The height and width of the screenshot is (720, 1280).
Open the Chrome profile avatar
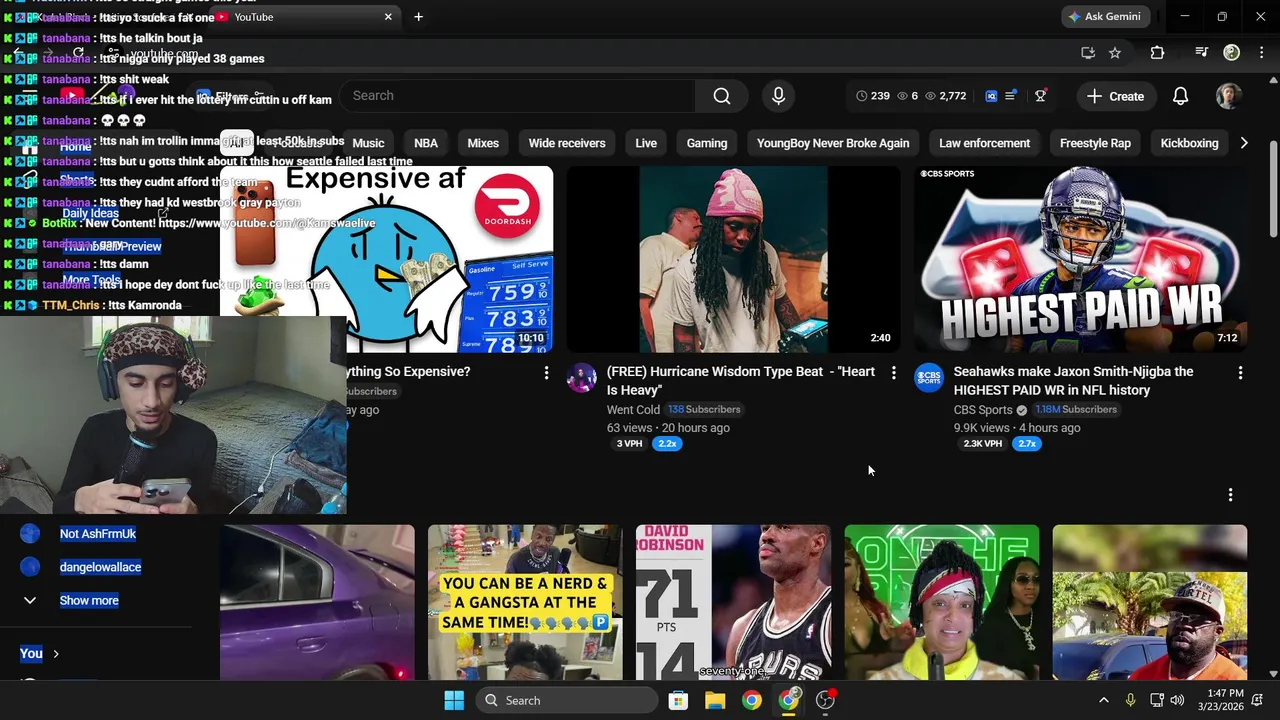[1232, 53]
